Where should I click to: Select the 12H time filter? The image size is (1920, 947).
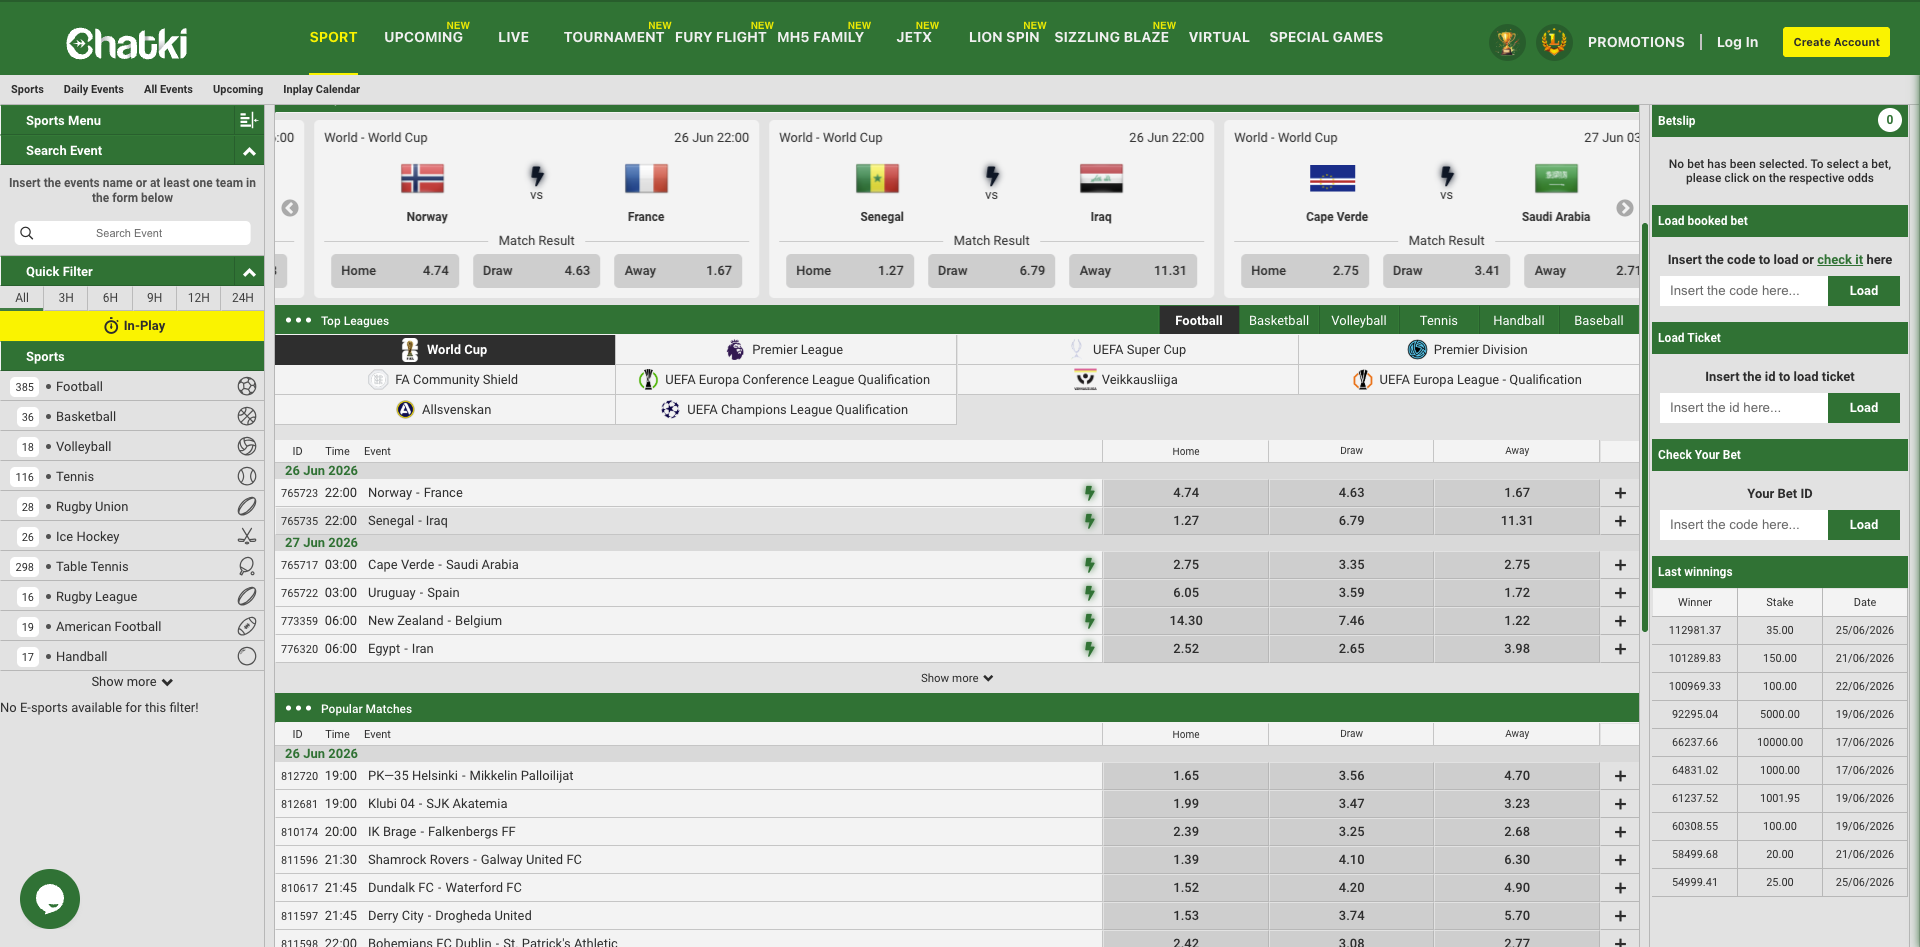[198, 298]
